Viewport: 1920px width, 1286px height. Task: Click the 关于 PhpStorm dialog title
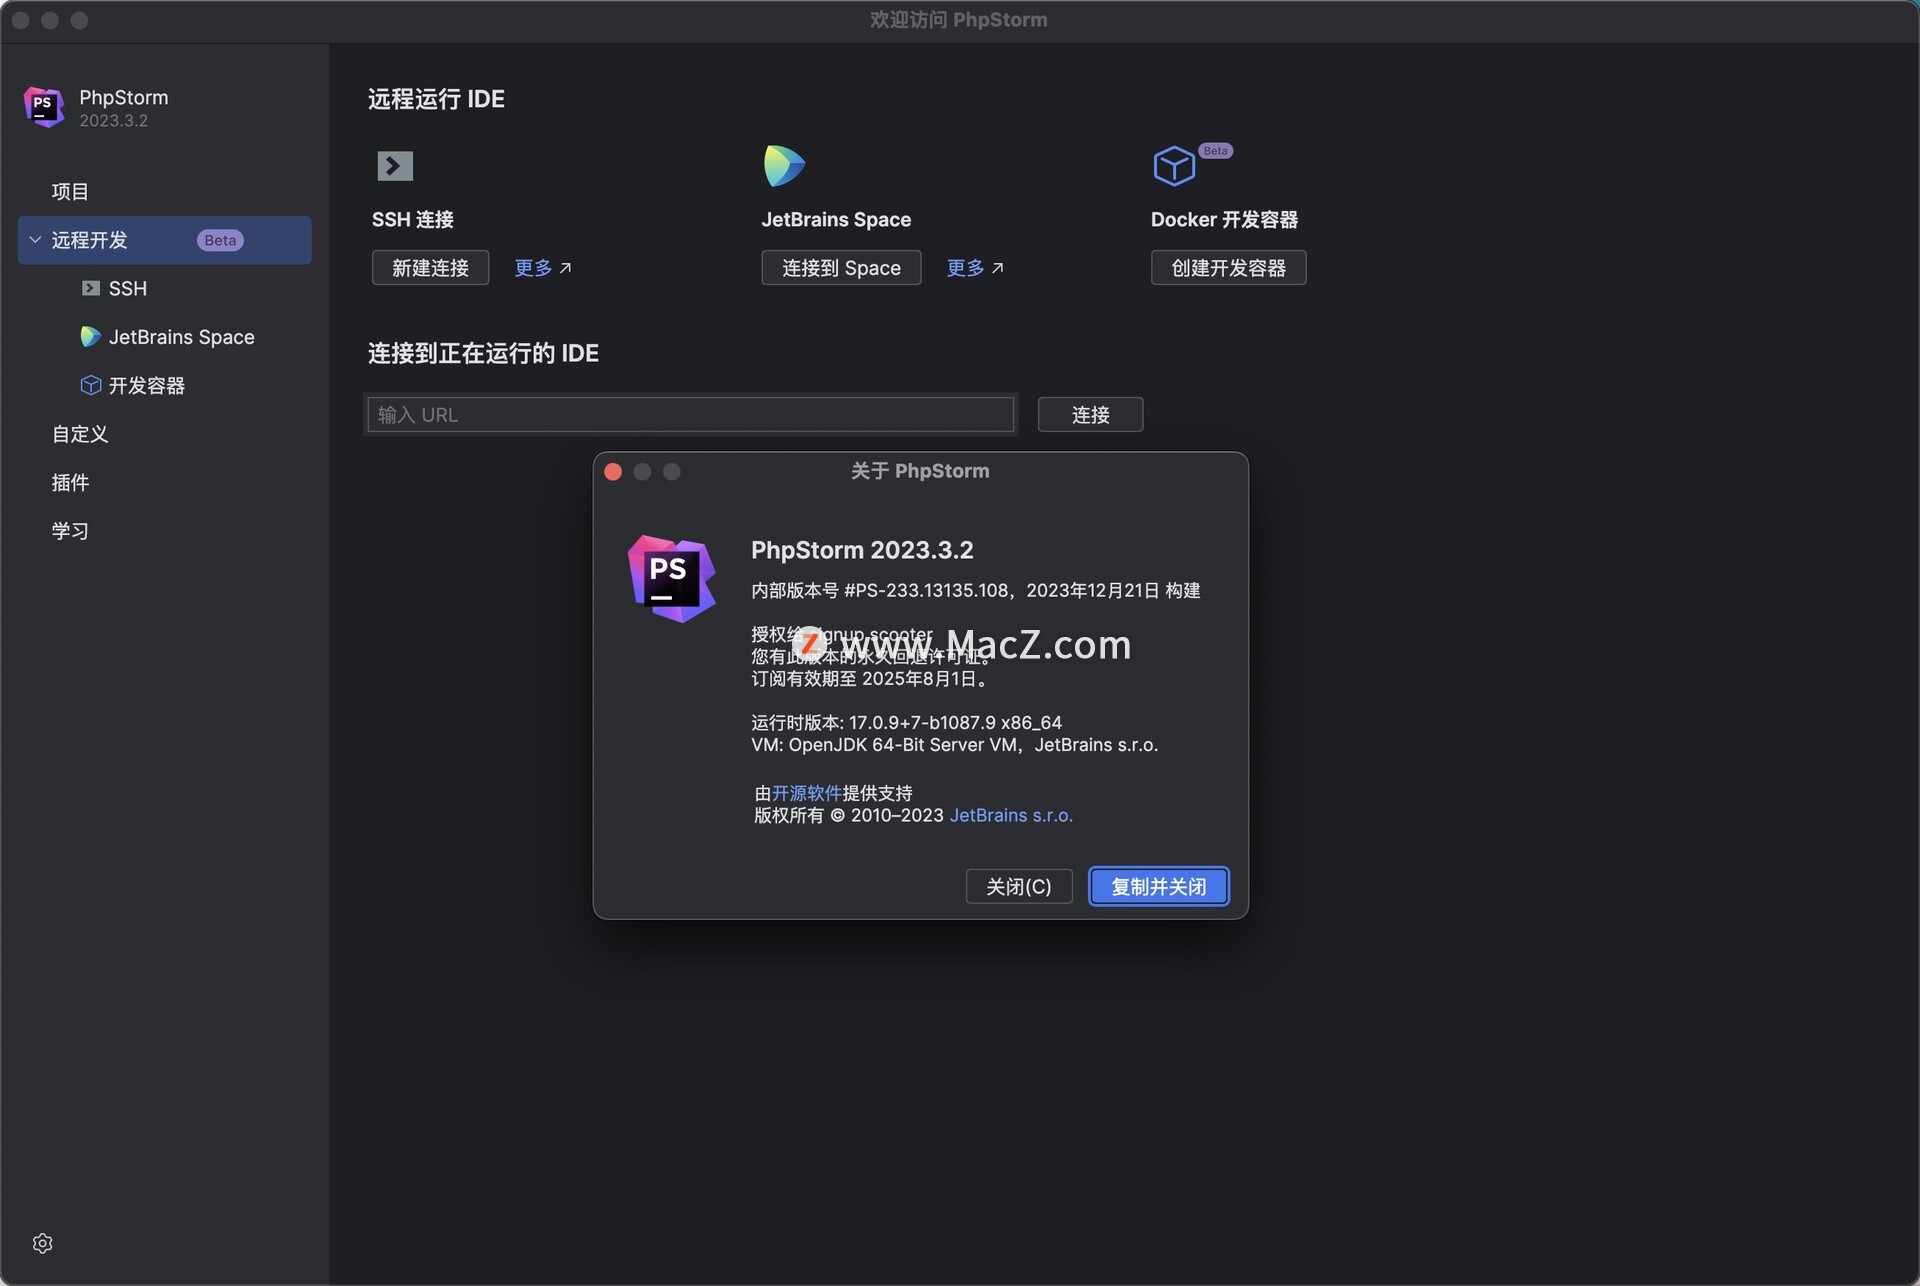coord(920,471)
